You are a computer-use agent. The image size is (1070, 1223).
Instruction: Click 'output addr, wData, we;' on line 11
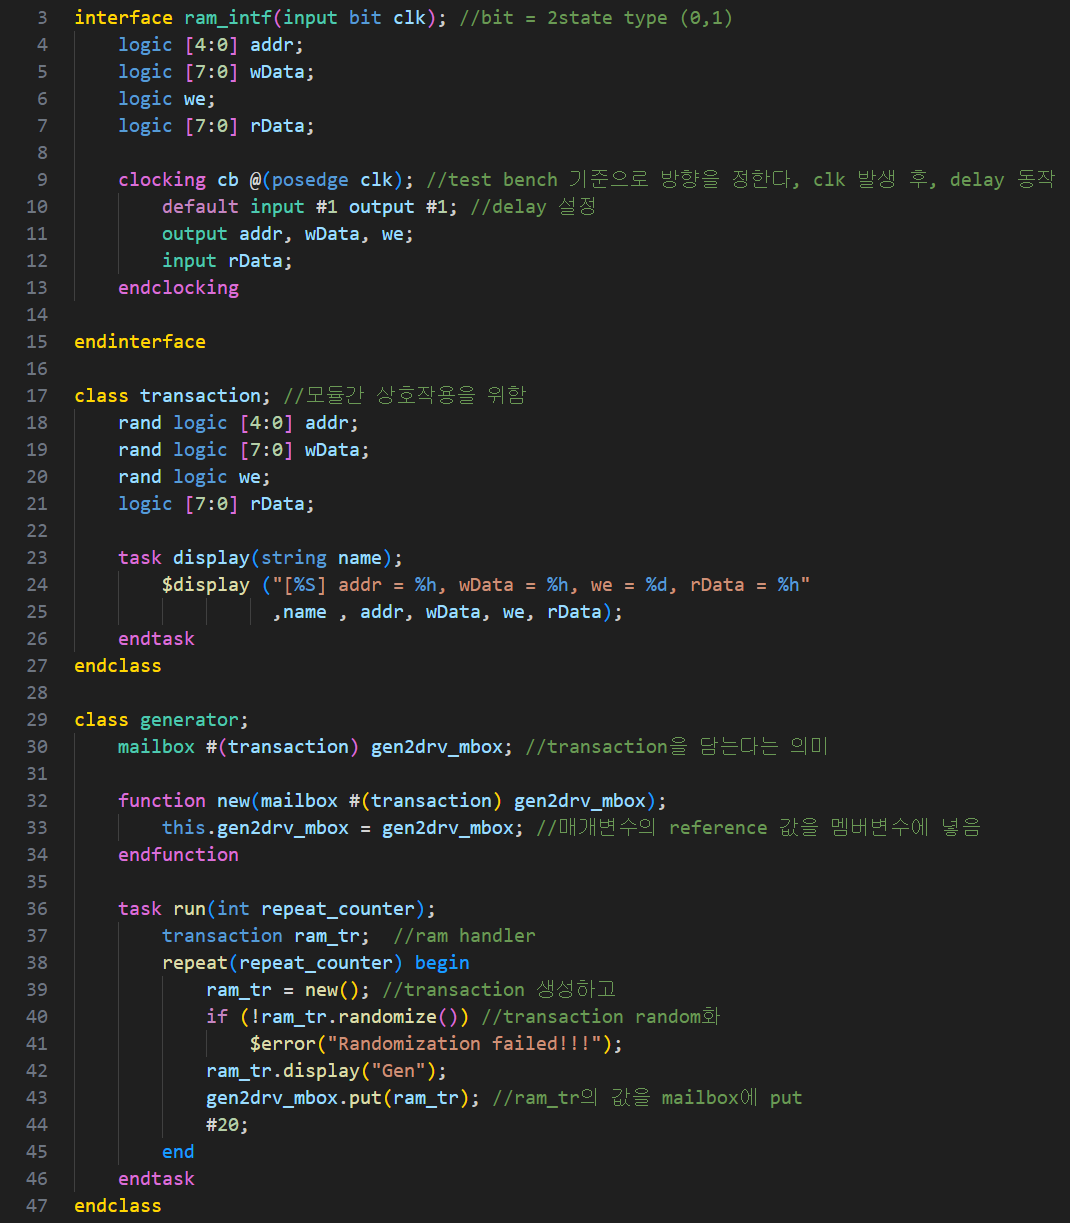coord(288,234)
